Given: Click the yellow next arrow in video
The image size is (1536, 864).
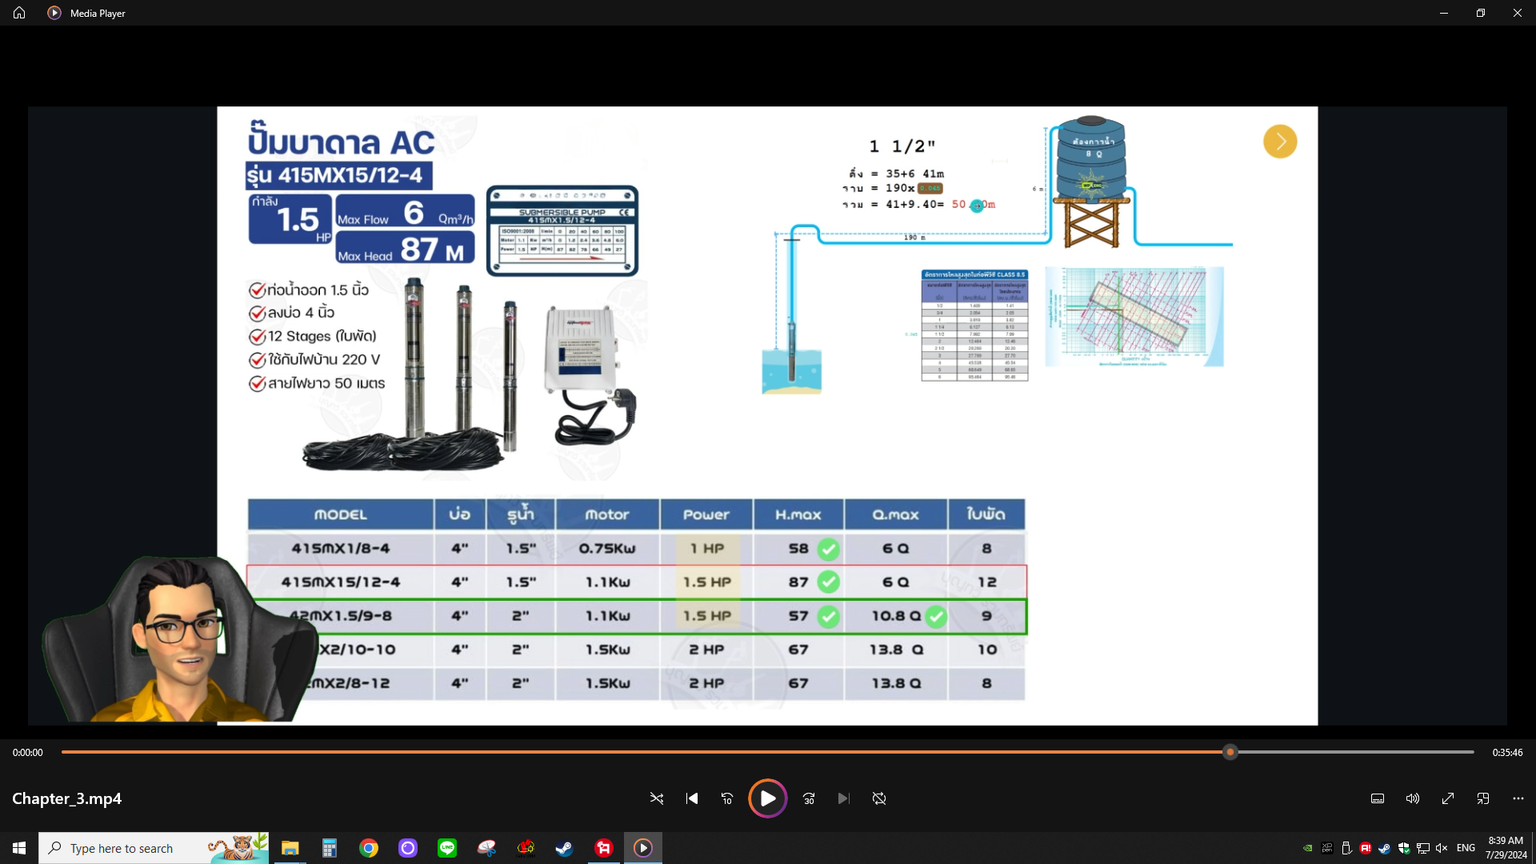Looking at the screenshot, I should [1280, 142].
